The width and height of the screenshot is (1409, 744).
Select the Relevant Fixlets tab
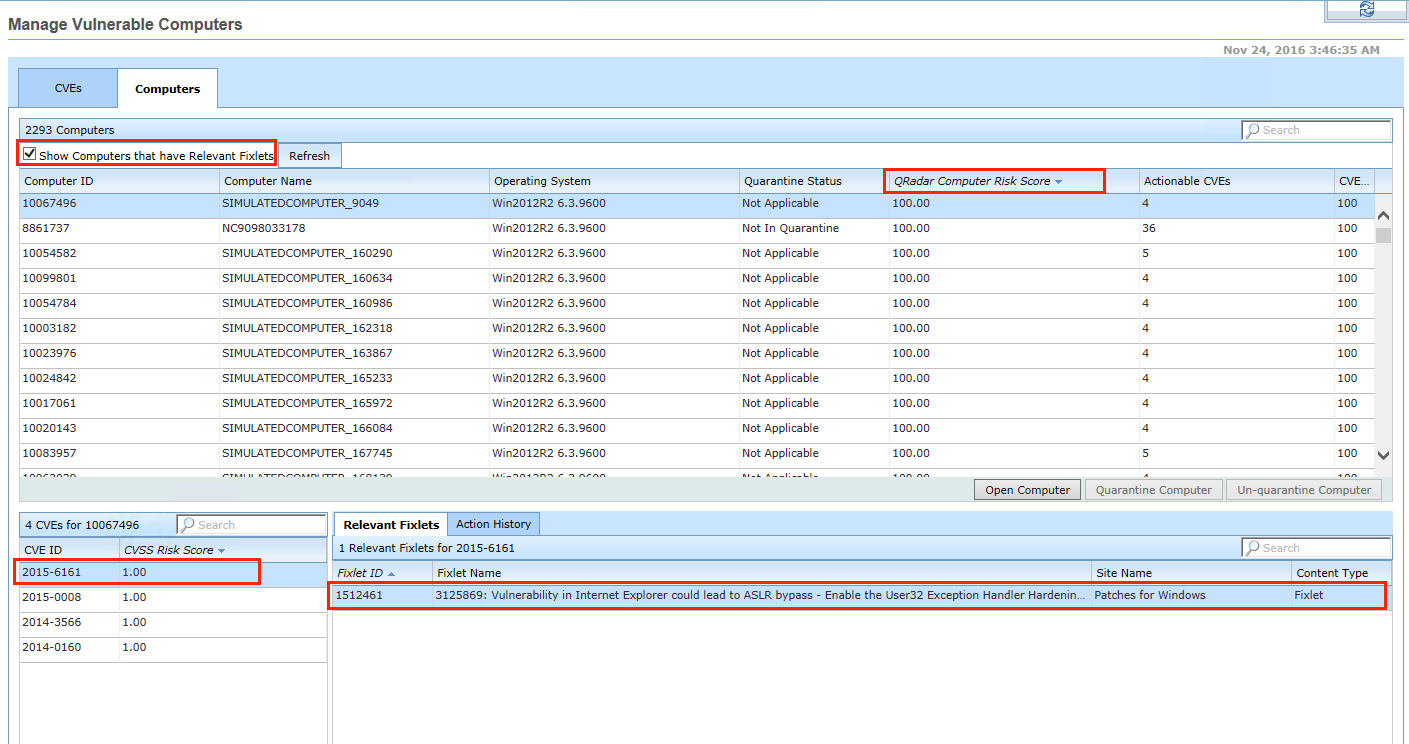pos(391,524)
